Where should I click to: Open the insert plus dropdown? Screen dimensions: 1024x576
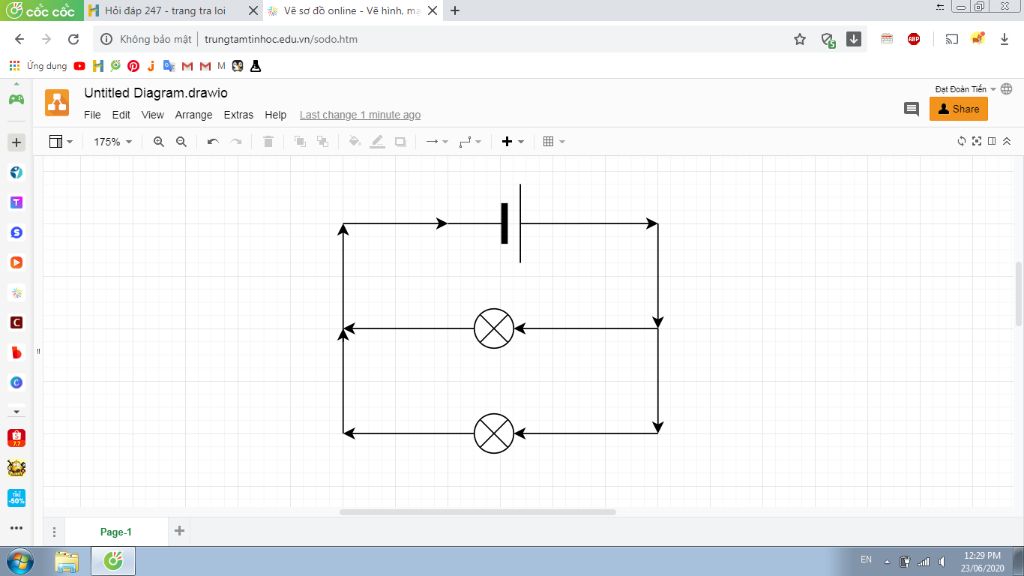tap(513, 142)
